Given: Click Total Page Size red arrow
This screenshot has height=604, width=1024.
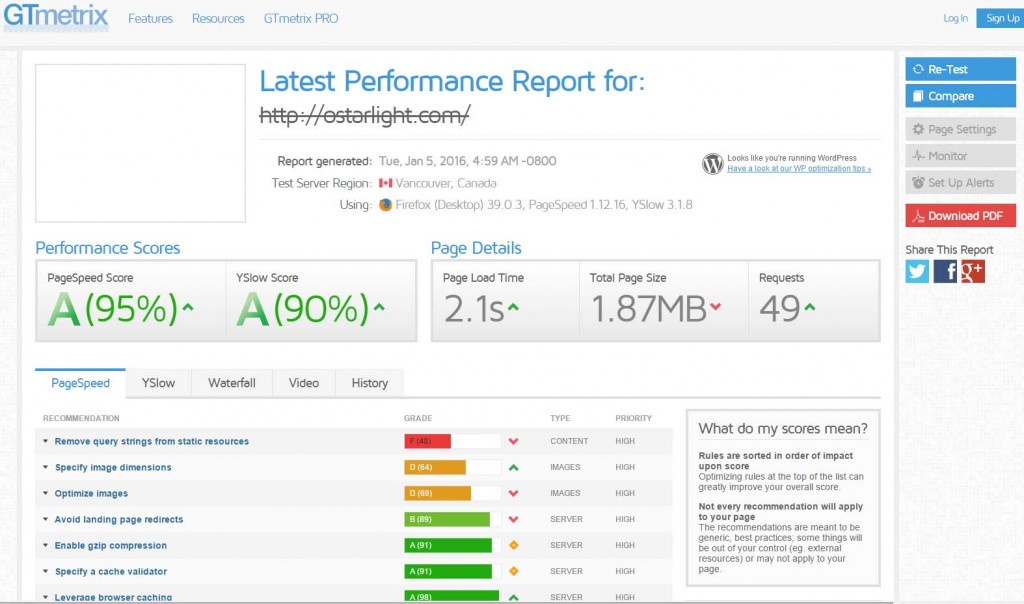Looking at the screenshot, I should [x=716, y=306].
